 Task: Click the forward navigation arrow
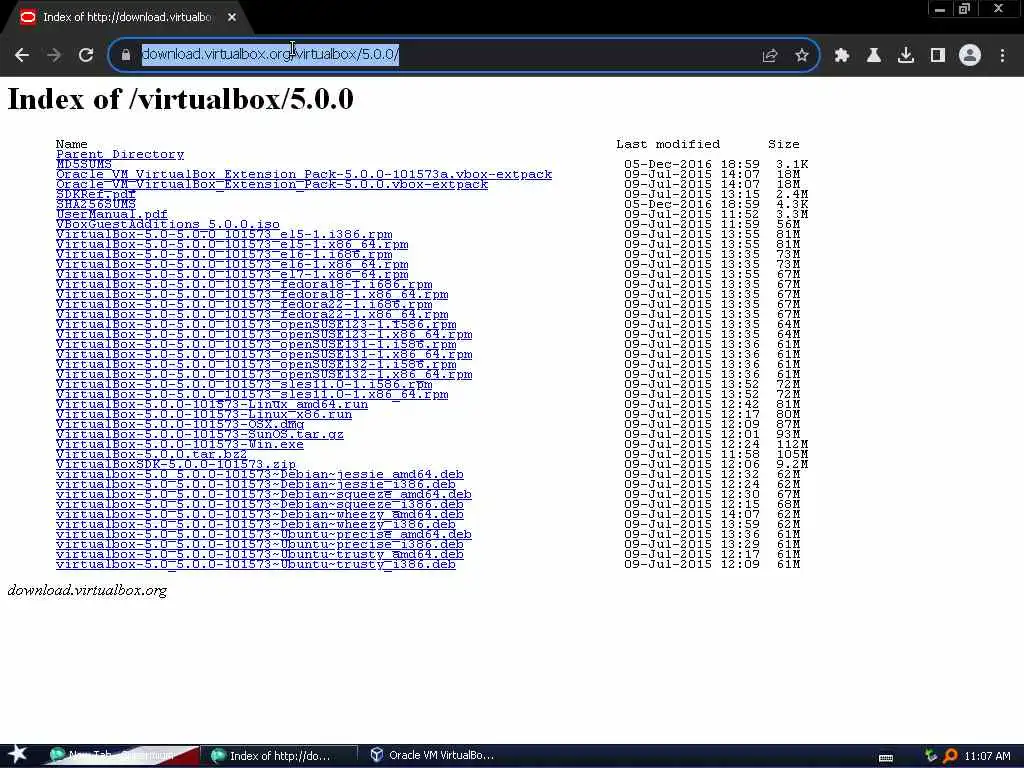(54, 56)
